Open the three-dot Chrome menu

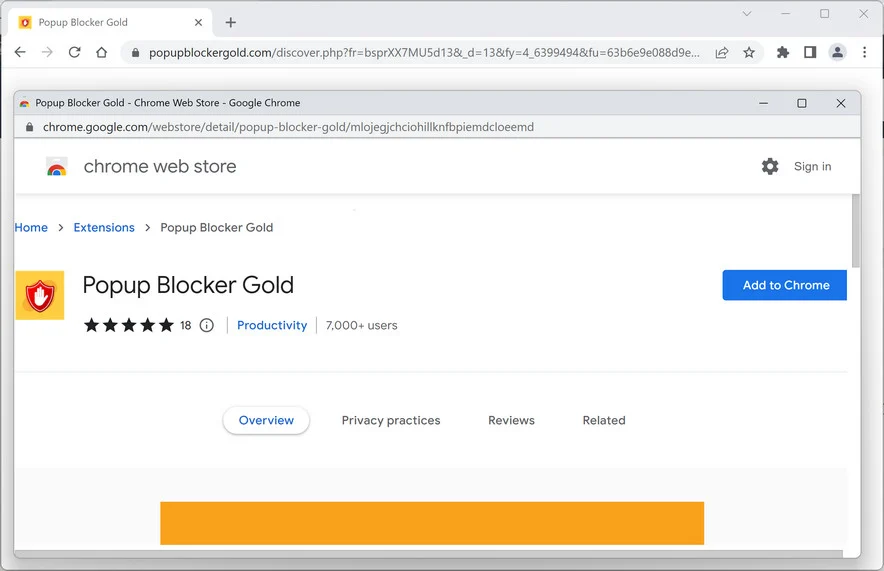click(864, 52)
